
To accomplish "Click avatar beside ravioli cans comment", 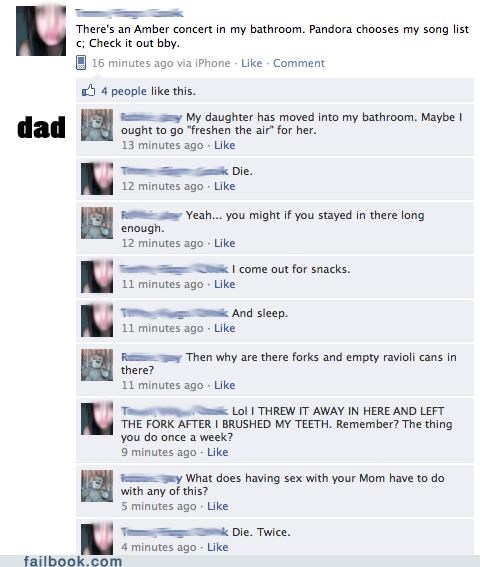I will tap(97, 365).
